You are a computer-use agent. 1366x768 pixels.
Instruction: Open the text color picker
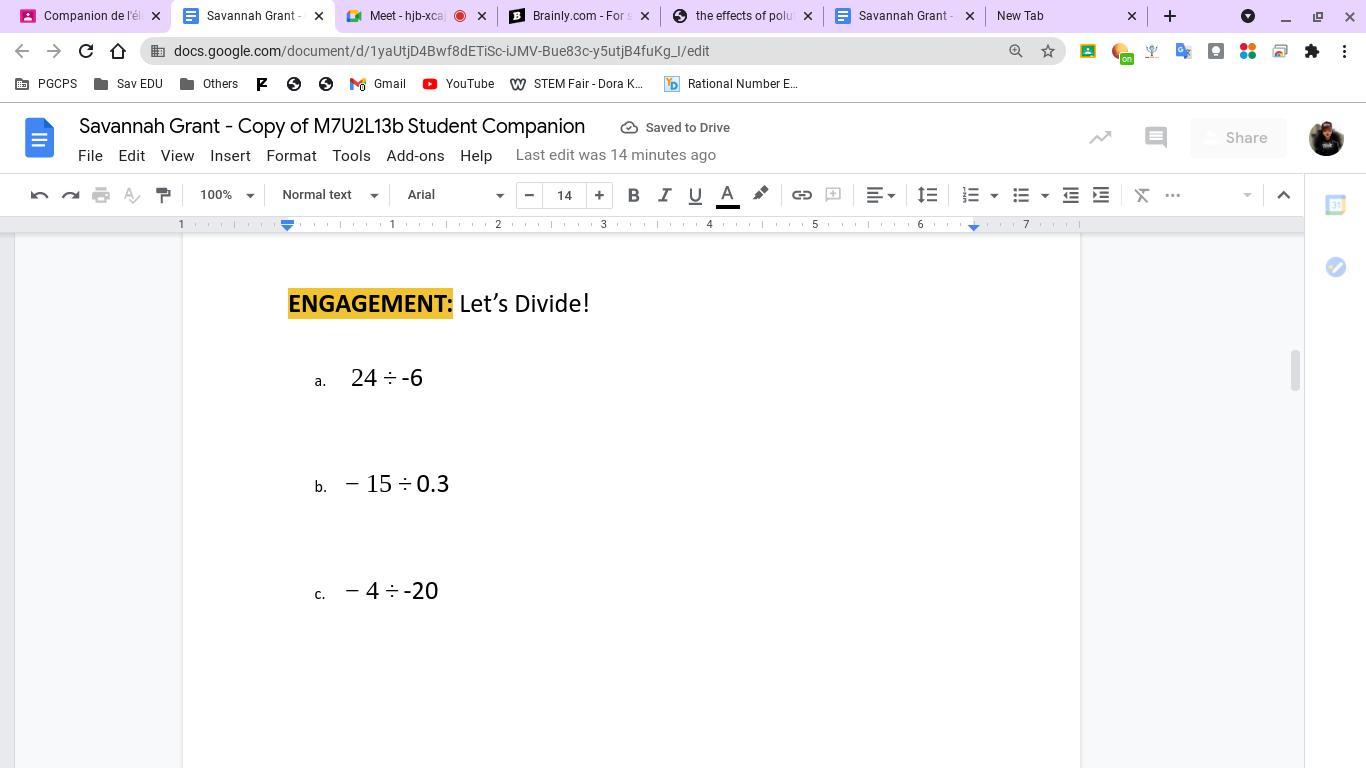[x=728, y=195]
